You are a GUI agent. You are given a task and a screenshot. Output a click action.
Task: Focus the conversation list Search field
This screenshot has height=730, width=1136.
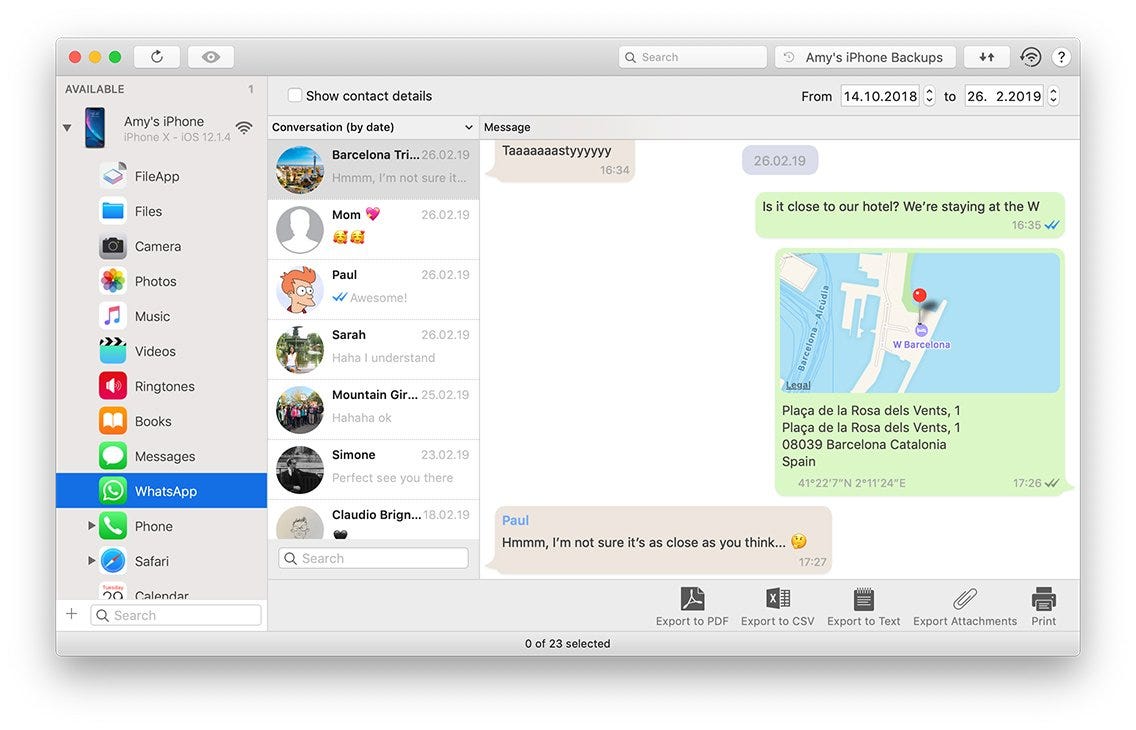[x=373, y=558]
